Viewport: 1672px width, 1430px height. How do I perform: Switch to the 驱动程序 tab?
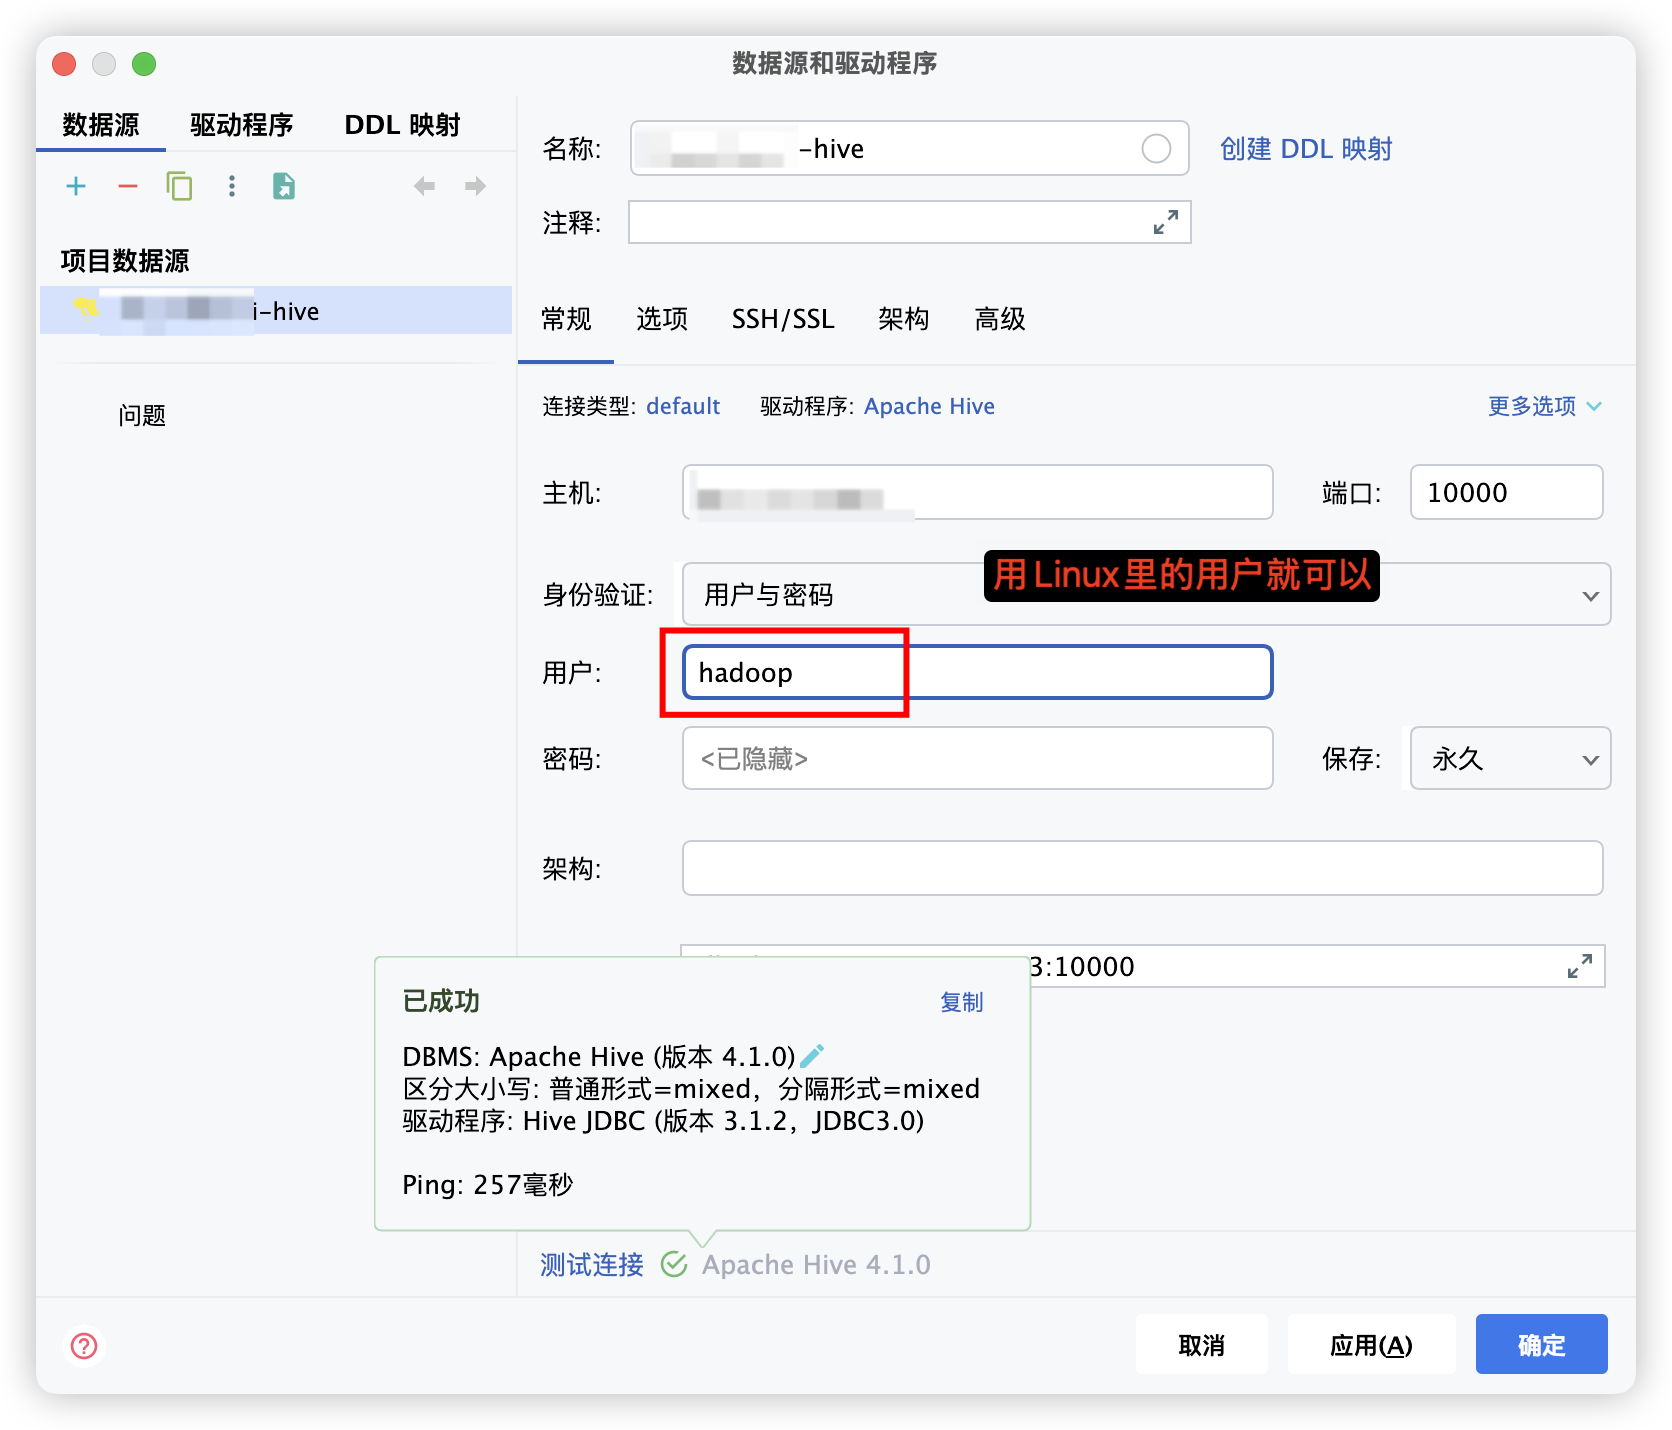pos(240,124)
